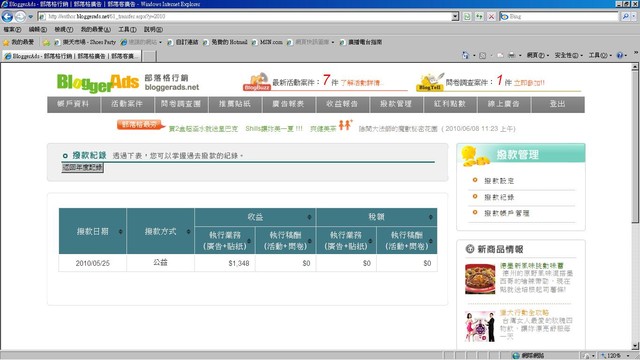Open 撥款設定 in the sidebar

pyautogui.click(x=499, y=181)
